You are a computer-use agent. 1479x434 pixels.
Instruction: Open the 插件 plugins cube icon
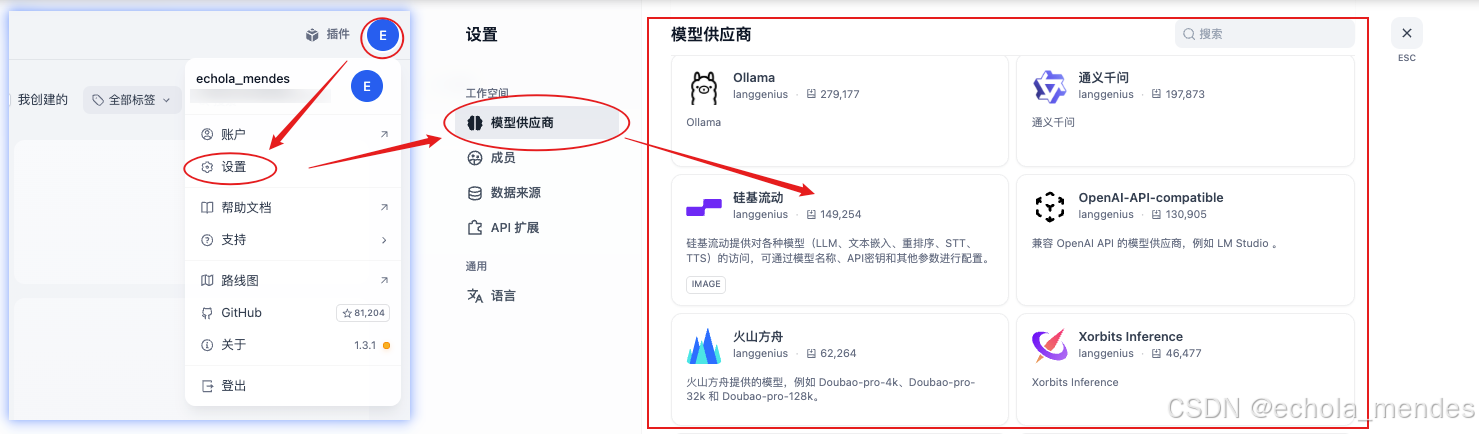tap(312, 35)
